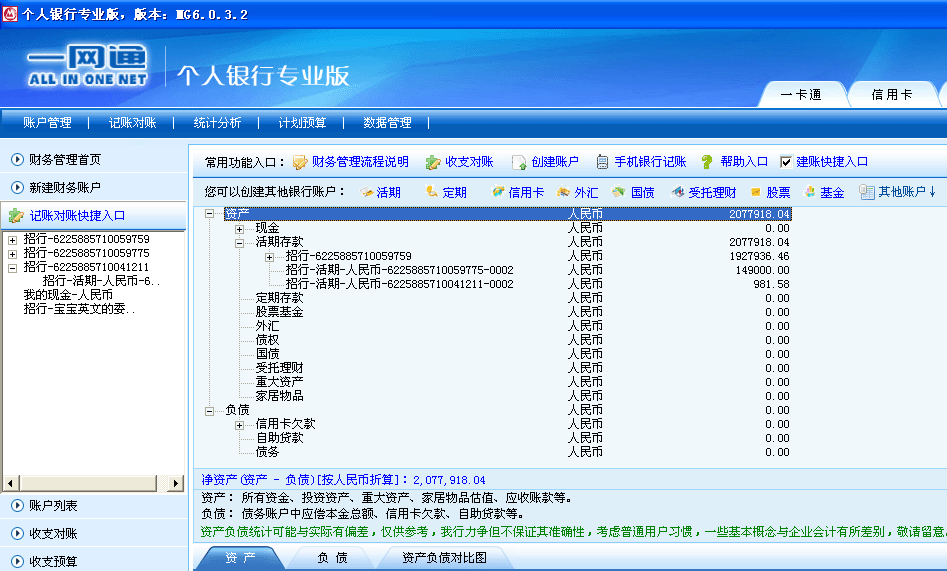Viewport: 947px width, 571px height.
Task: Click the 帮助入口 question mark icon
Action: pos(707,162)
